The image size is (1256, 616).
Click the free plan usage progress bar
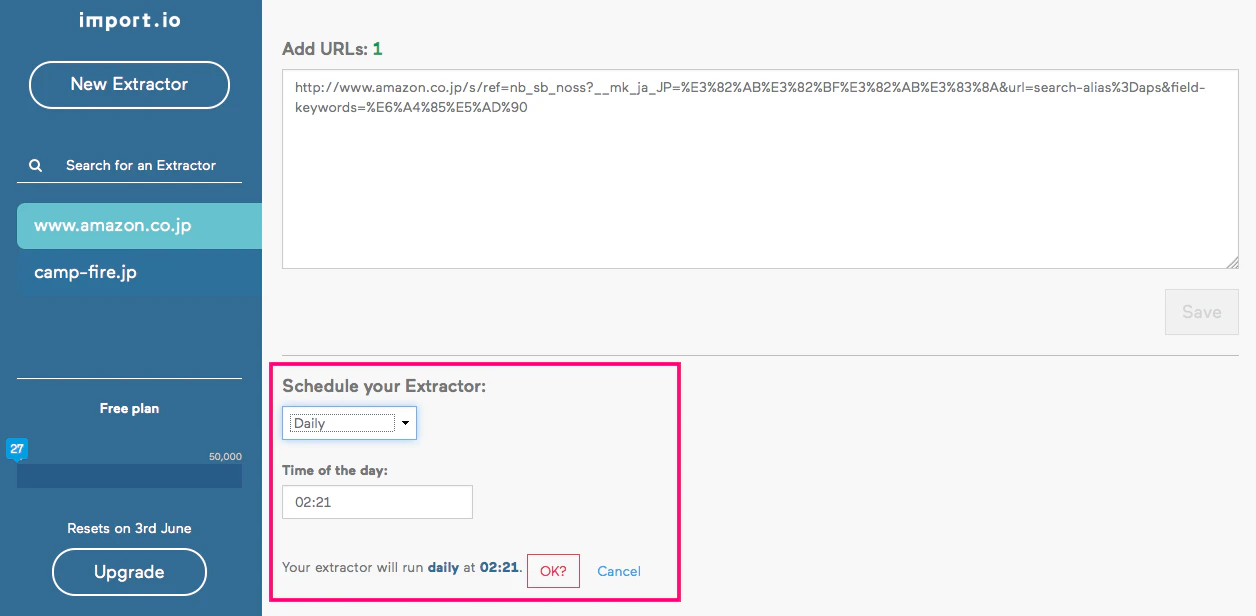[x=129, y=475]
